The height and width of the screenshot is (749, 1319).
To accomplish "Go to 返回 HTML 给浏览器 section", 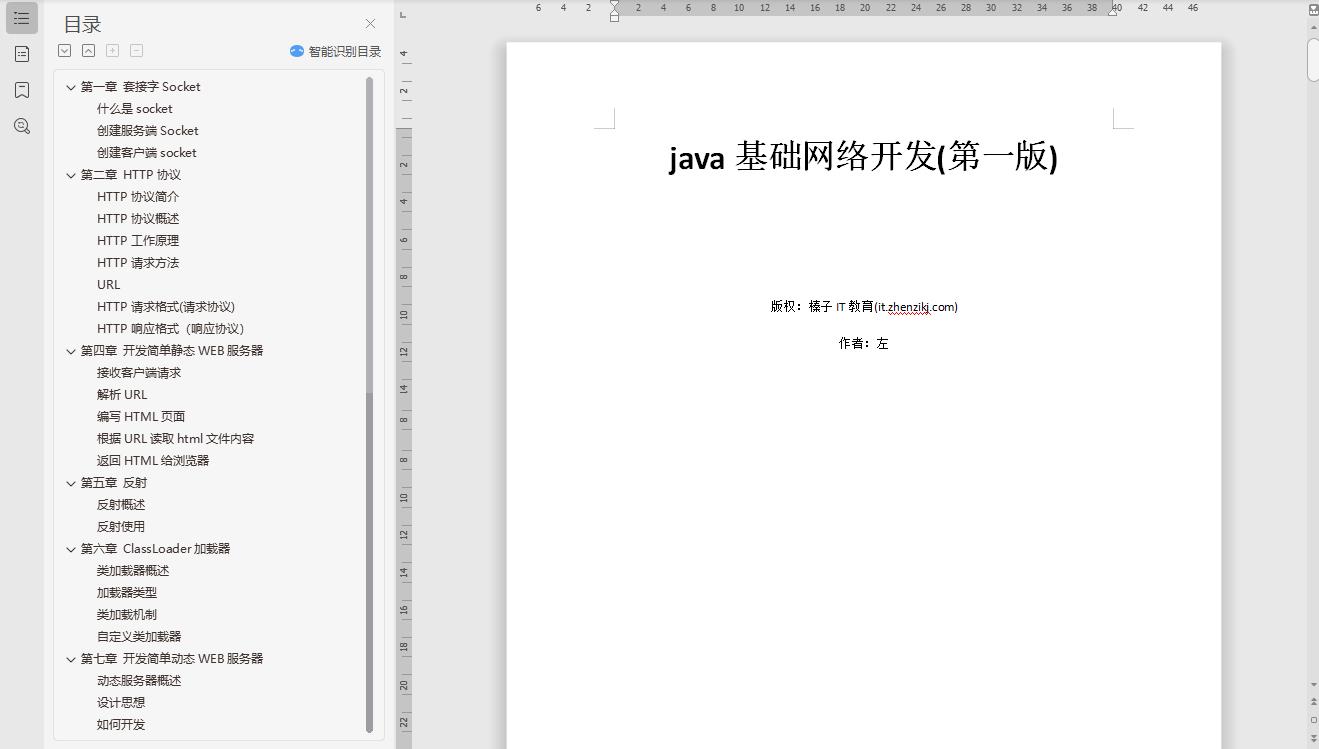I will click(153, 461).
